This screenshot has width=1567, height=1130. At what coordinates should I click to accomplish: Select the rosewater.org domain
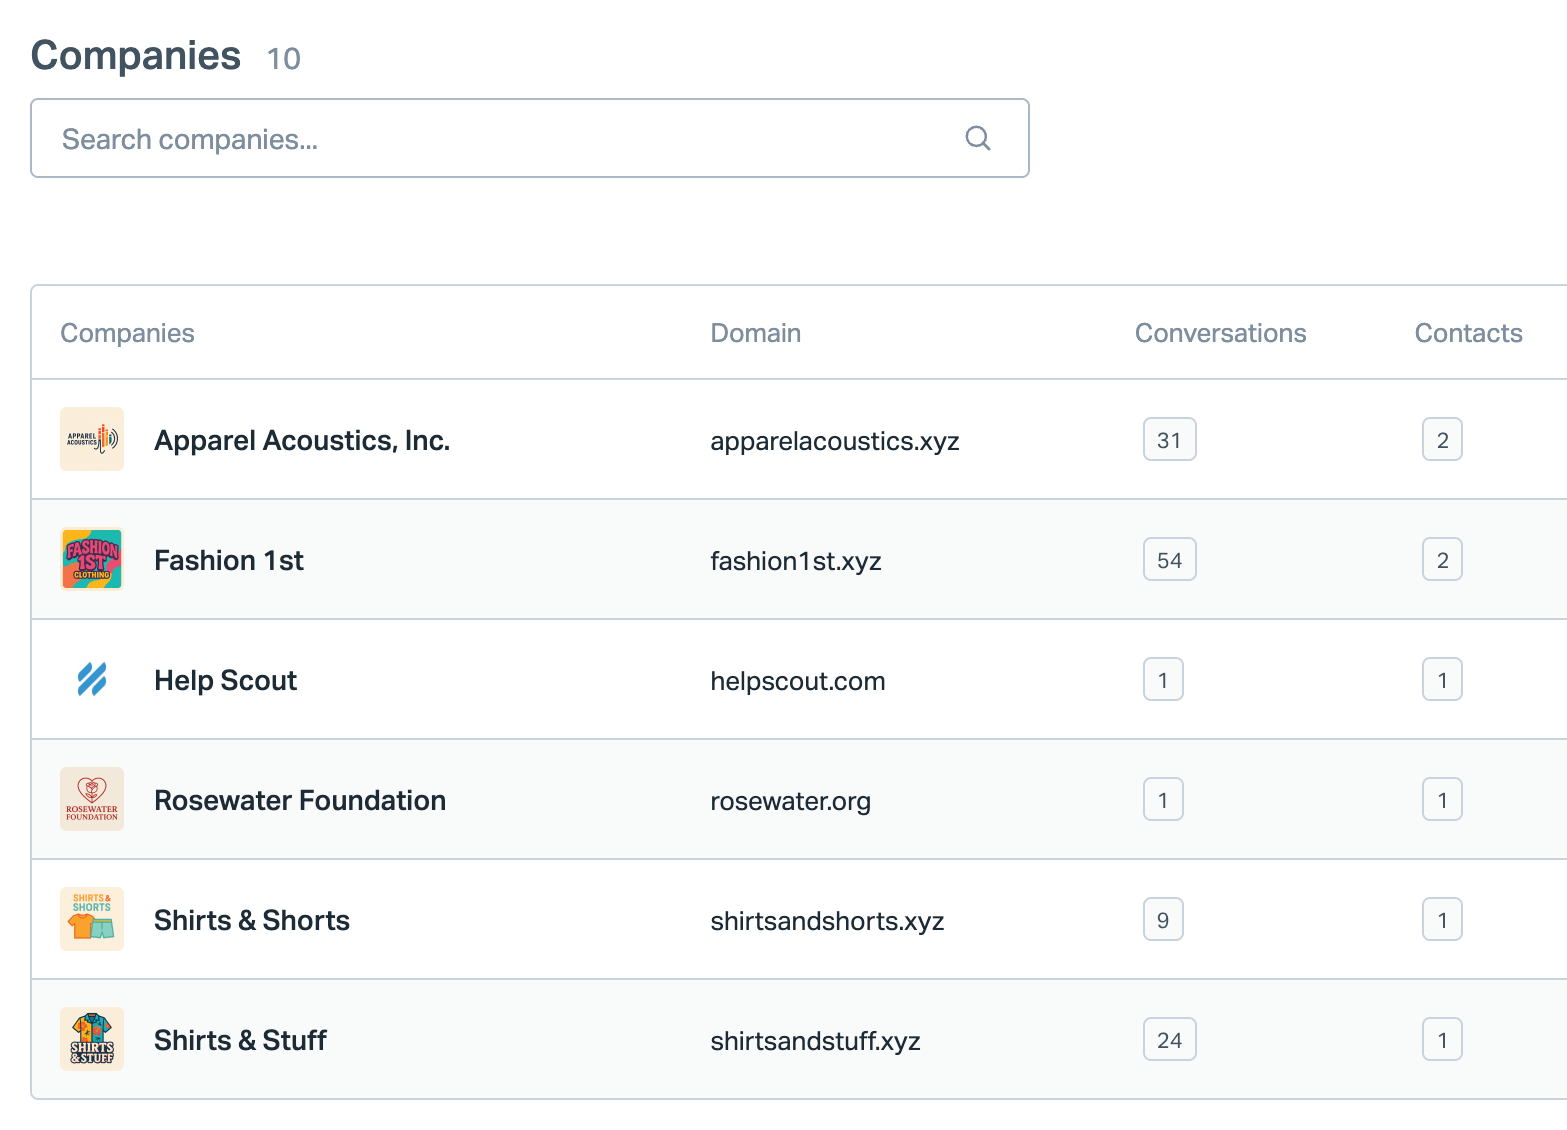click(x=791, y=801)
